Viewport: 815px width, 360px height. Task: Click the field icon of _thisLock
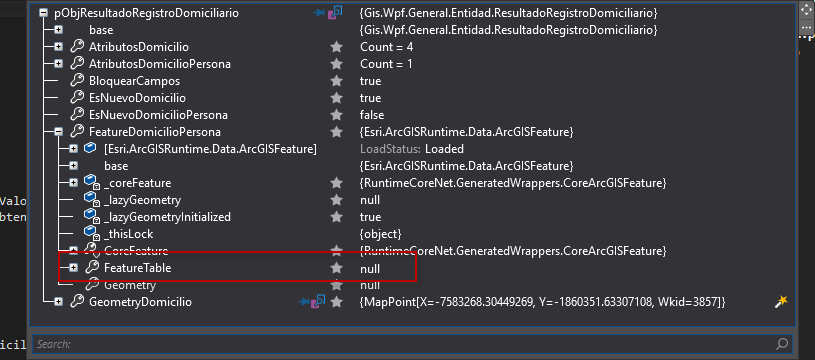91,234
